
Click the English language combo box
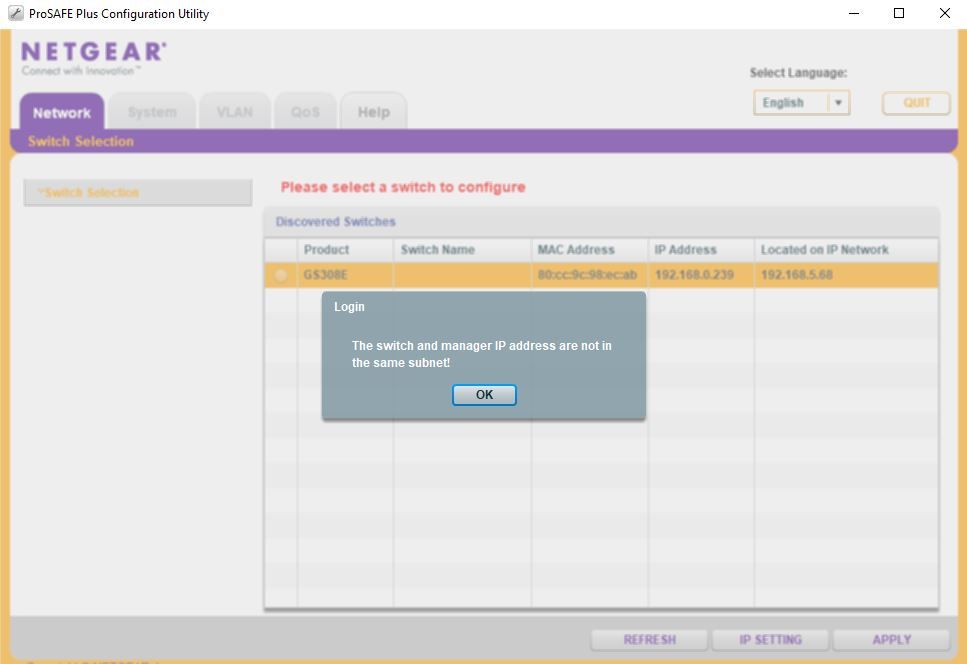pyautogui.click(x=790, y=103)
